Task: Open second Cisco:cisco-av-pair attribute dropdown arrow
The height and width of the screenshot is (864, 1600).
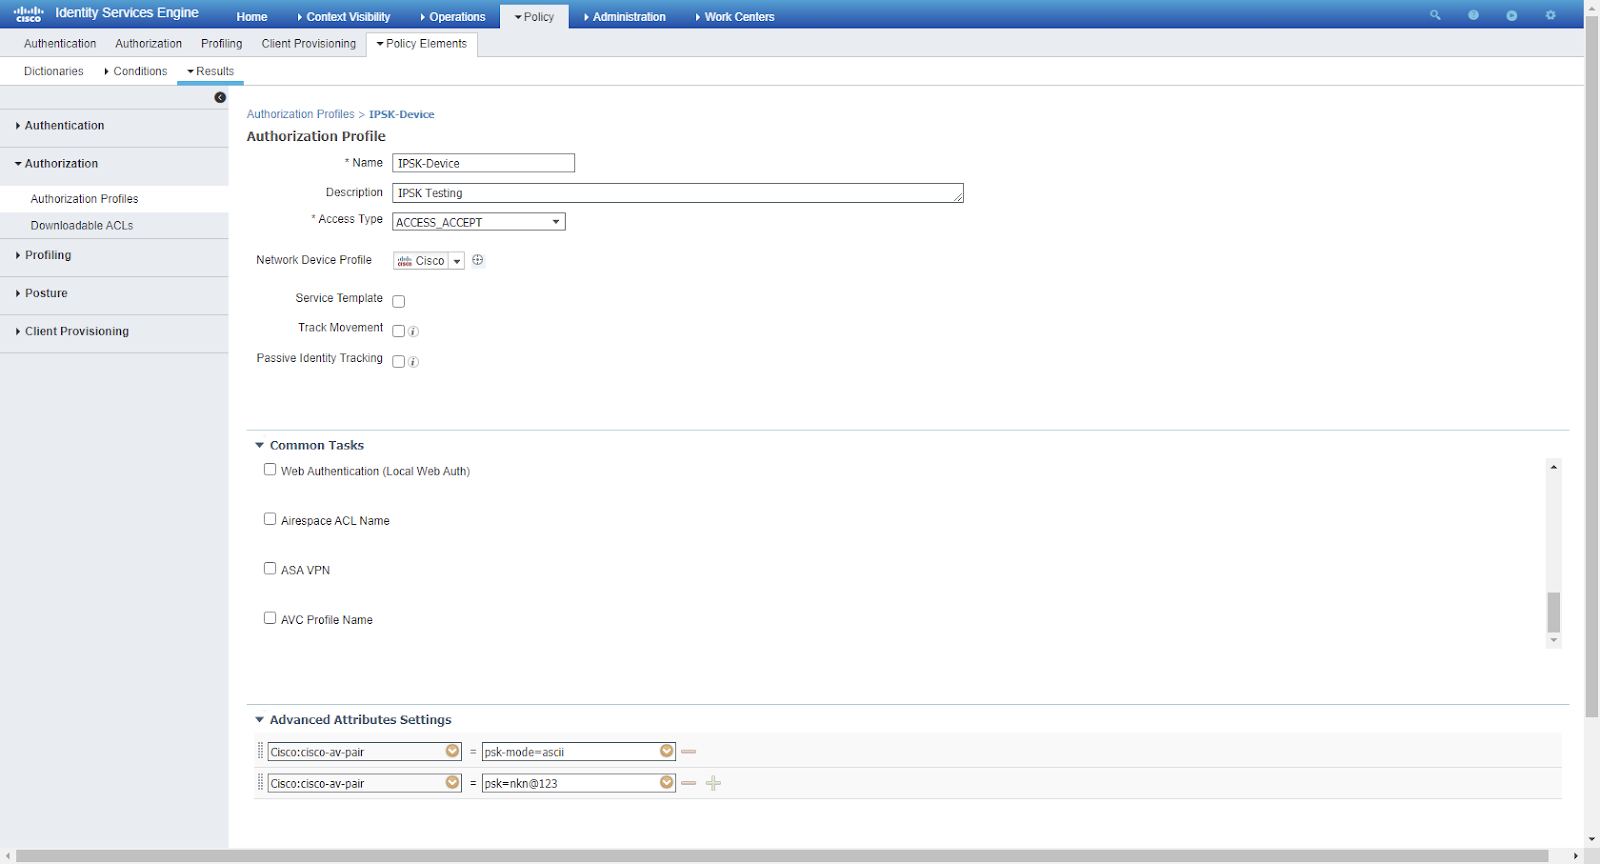Action: coord(453,783)
